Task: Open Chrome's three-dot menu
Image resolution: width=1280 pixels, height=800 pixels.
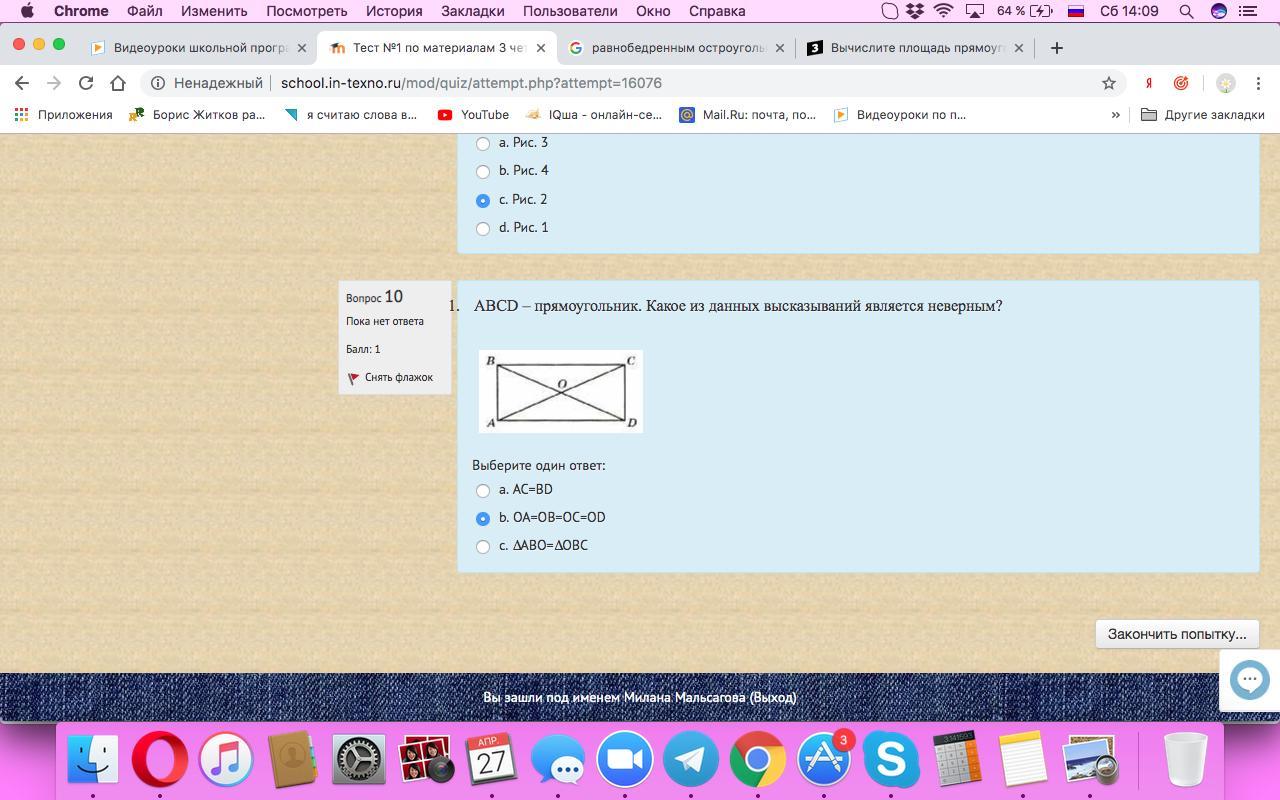Action: (x=1257, y=83)
